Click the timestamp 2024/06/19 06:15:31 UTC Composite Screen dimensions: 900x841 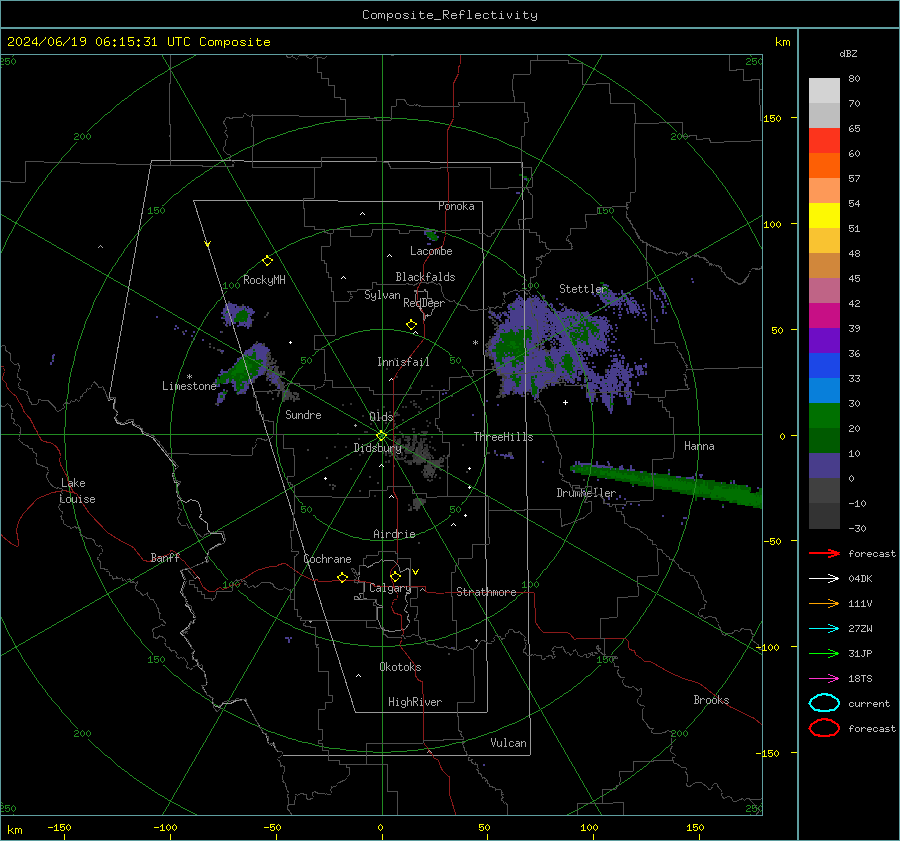pyautogui.click(x=138, y=42)
